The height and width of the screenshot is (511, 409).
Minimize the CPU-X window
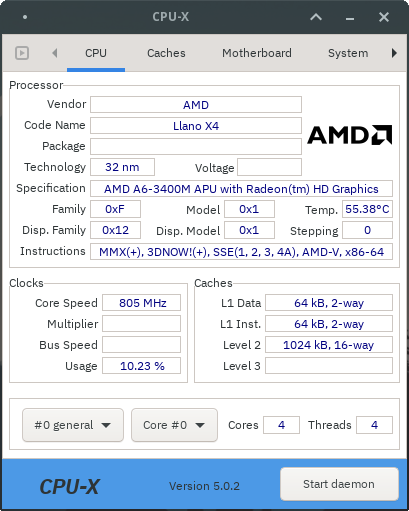click(x=350, y=18)
